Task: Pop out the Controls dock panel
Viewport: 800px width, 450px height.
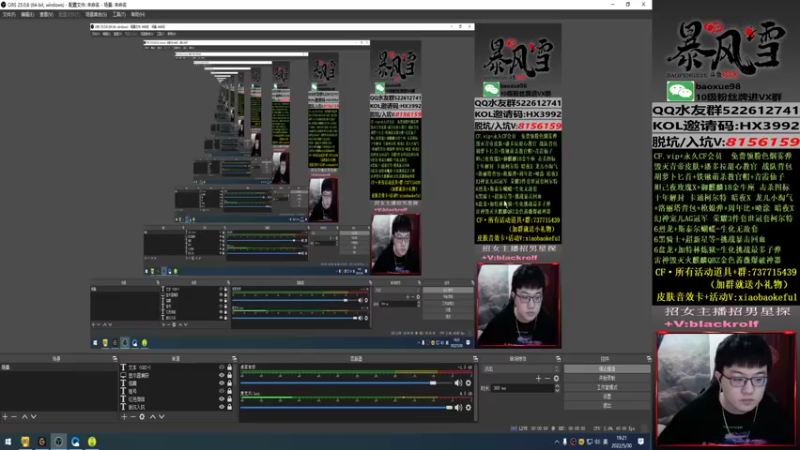Action: click(x=648, y=359)
